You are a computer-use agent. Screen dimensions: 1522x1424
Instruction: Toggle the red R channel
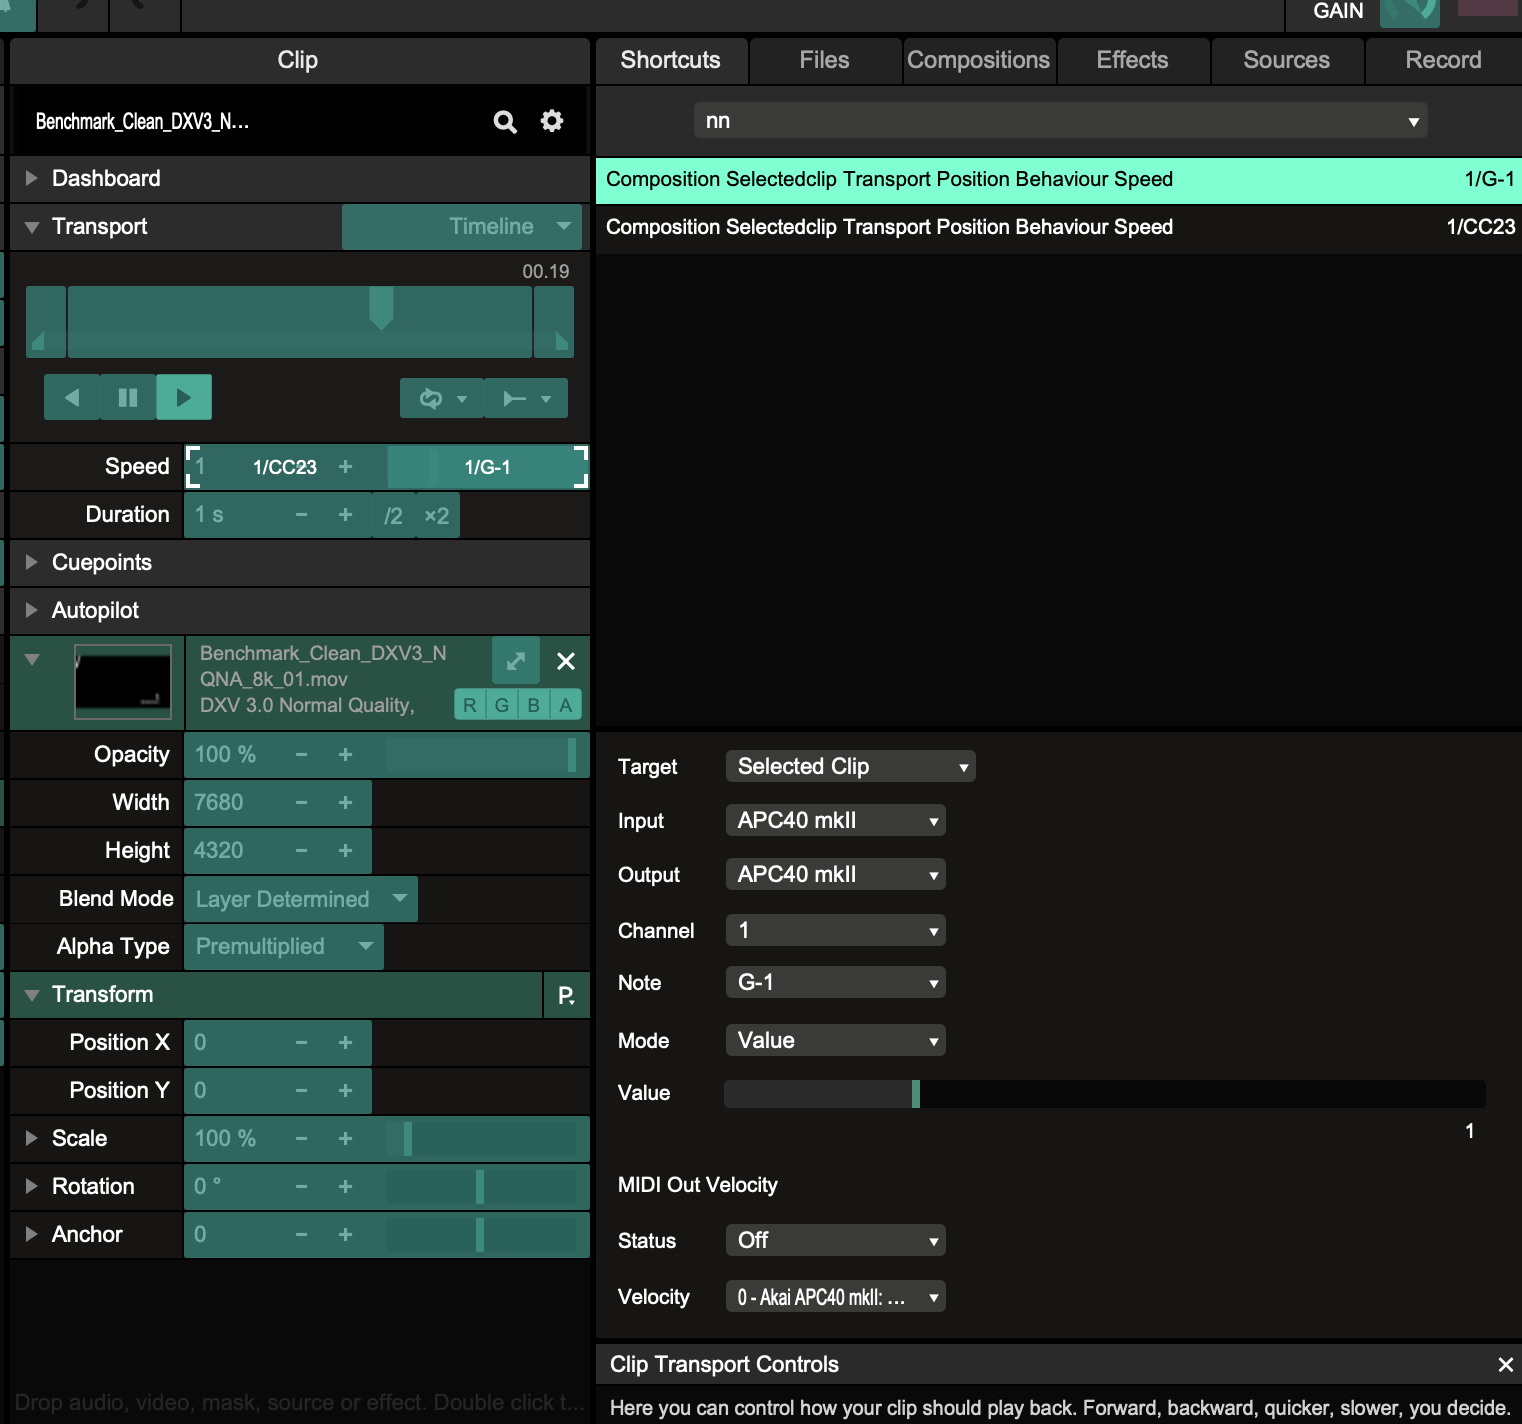470,705
